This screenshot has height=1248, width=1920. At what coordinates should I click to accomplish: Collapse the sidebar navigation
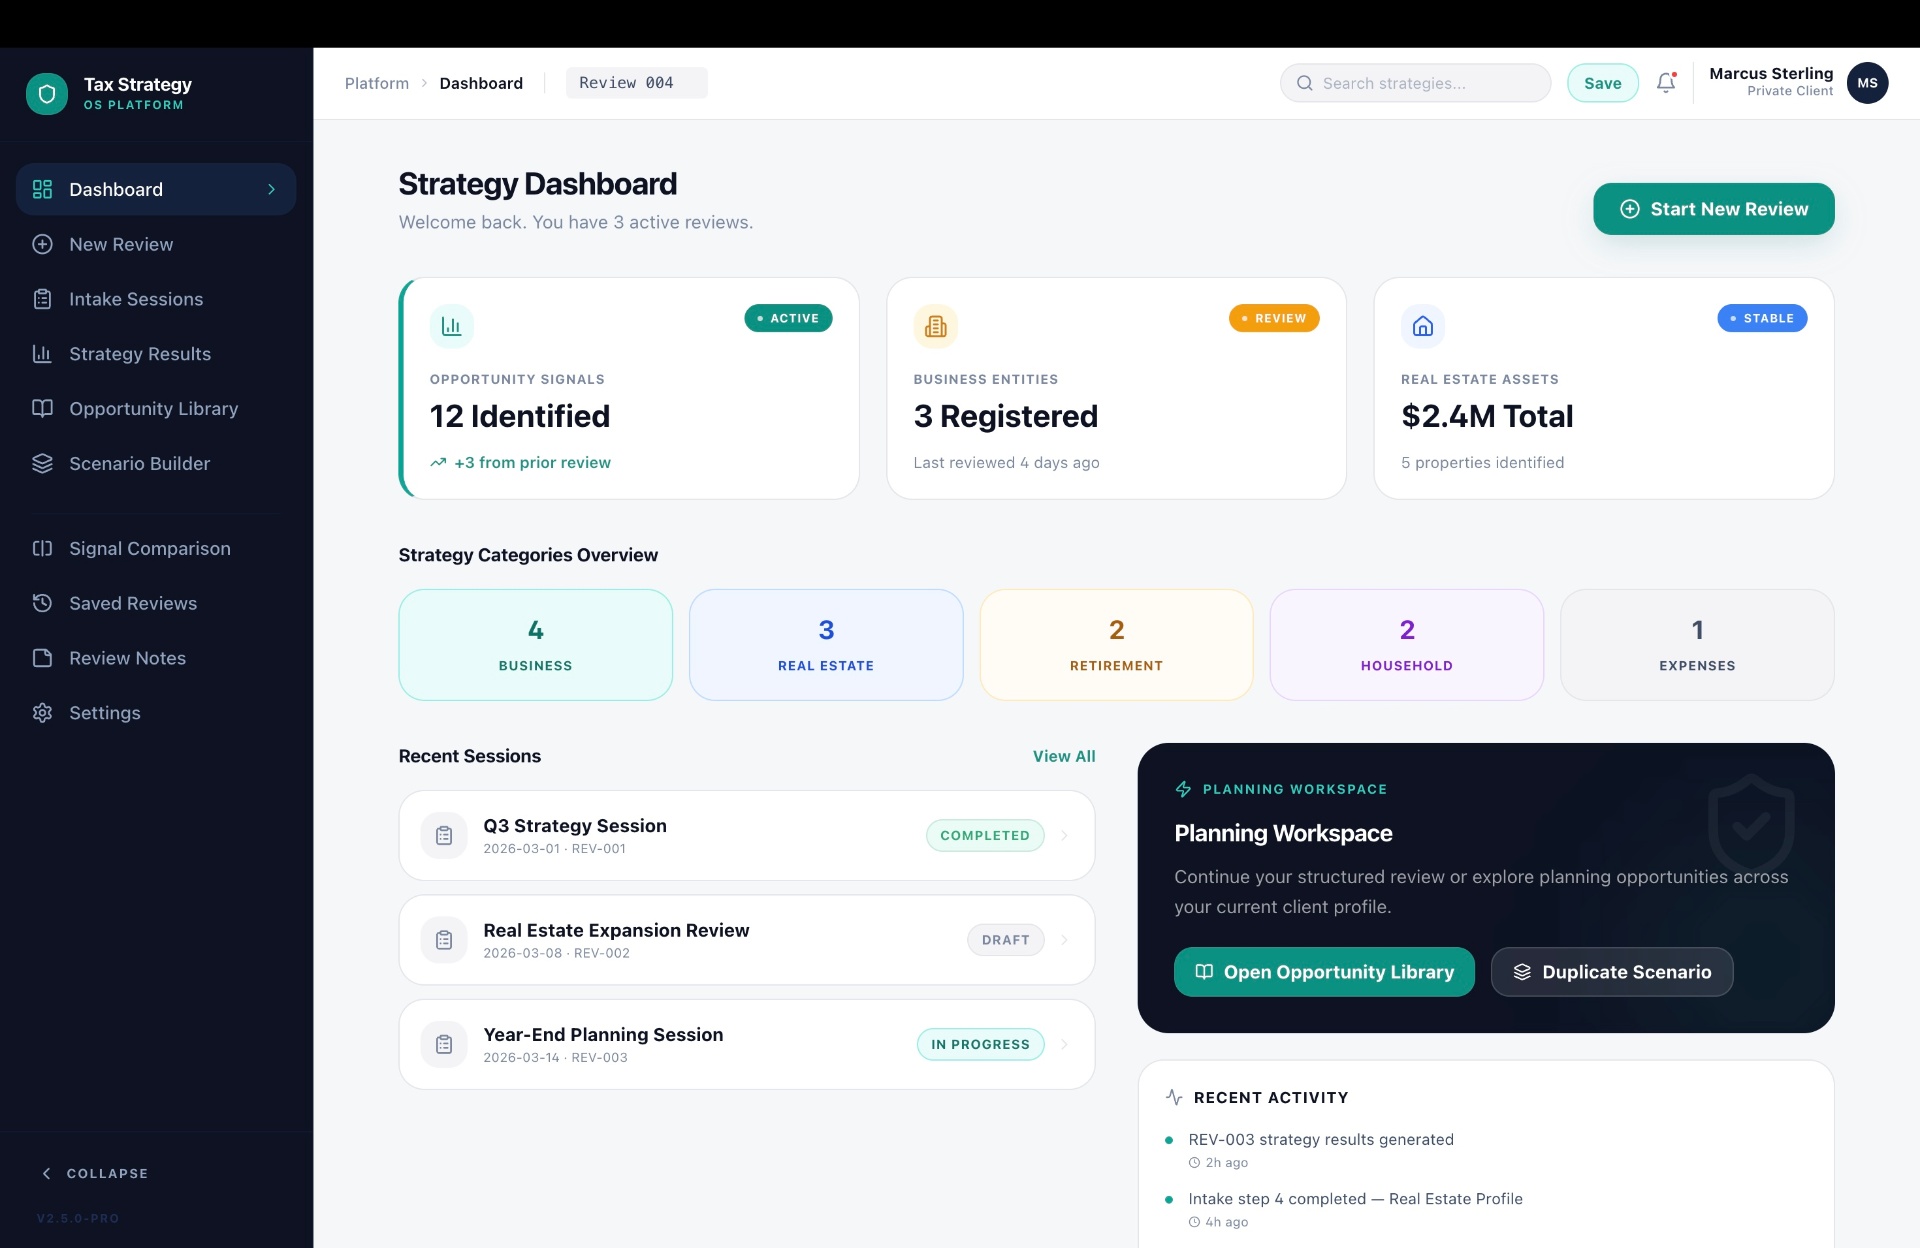[x=94, y=1173]
